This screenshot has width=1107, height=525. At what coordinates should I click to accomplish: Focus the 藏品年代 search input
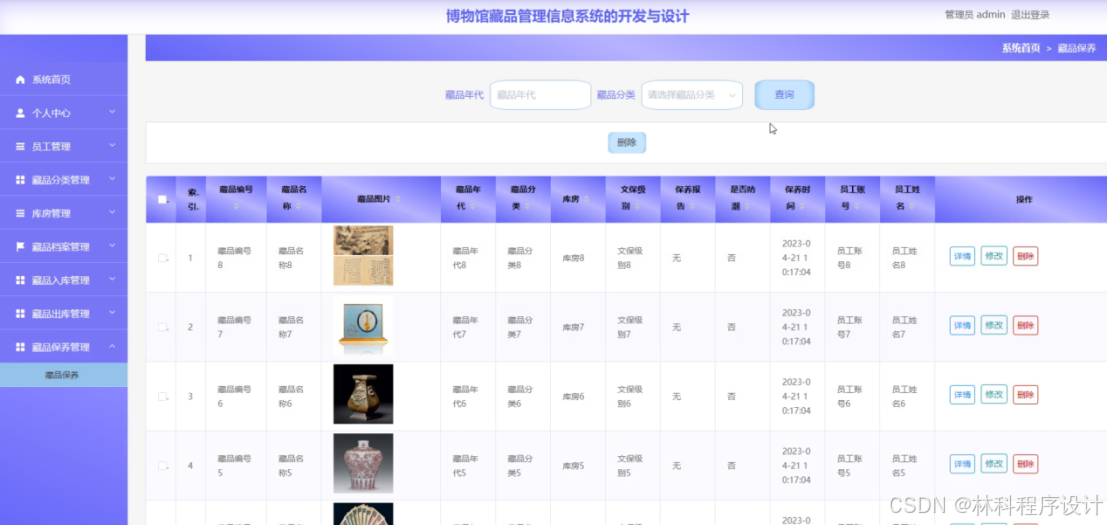click(540, 95)
